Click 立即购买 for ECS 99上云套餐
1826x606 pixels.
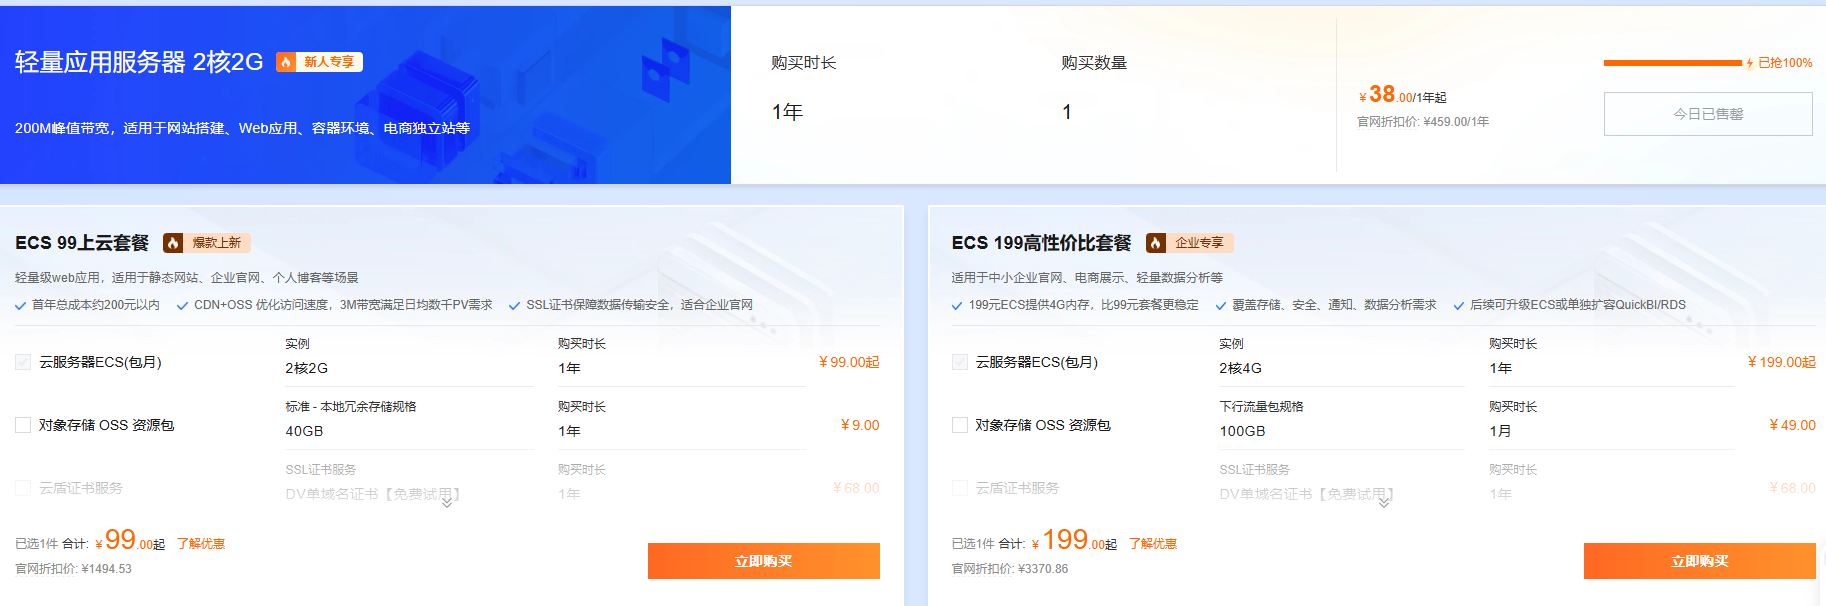tap(764, 561)
